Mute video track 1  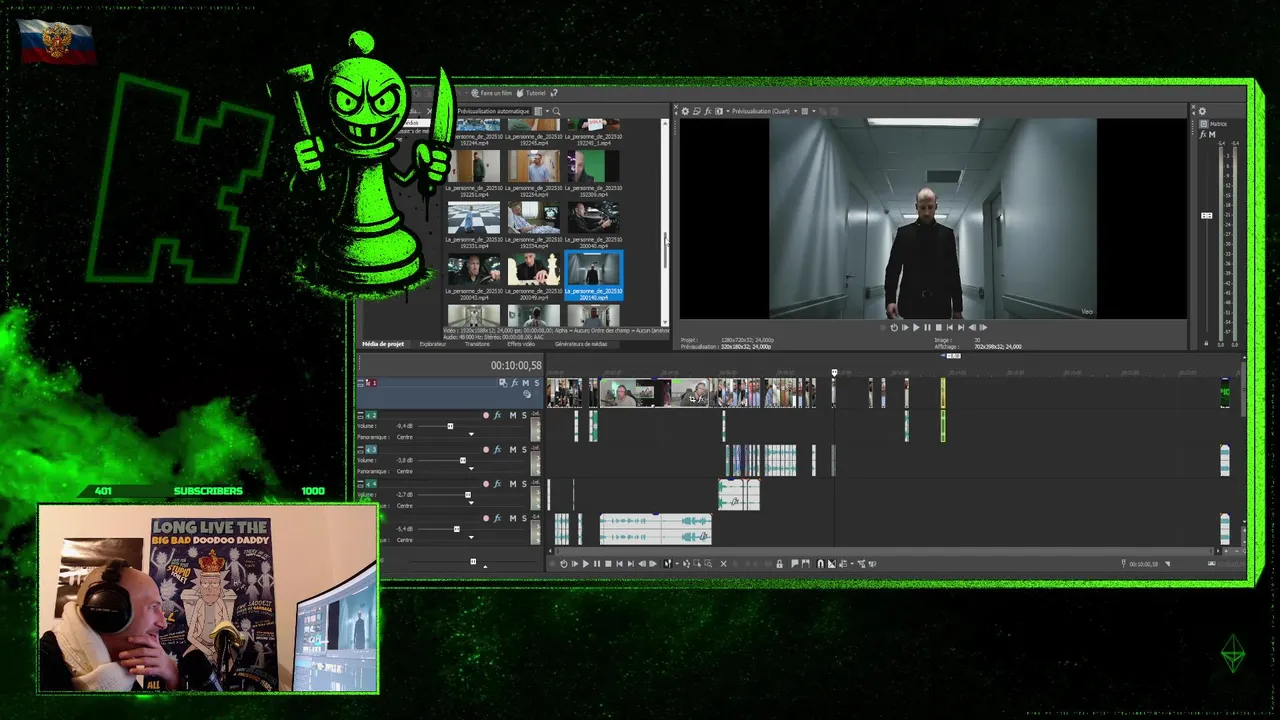click(526, 383)
